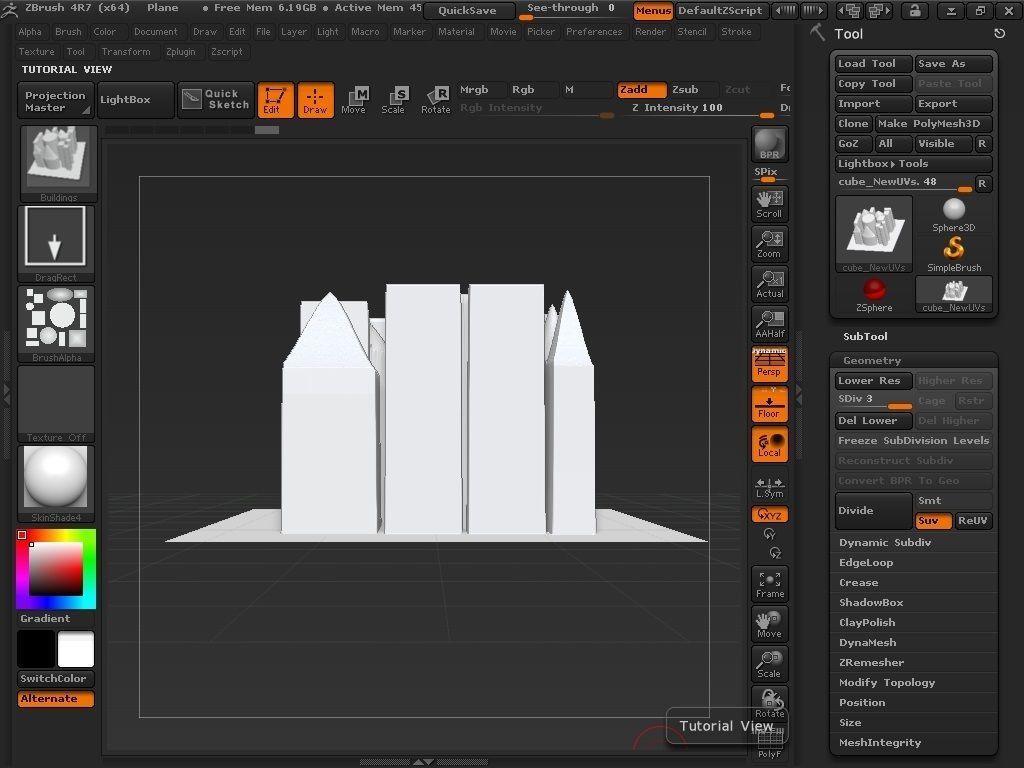The height and width of the screenshot is (768, 1024).
Task: Open the DragRect stroke picker
Action: 56,244
